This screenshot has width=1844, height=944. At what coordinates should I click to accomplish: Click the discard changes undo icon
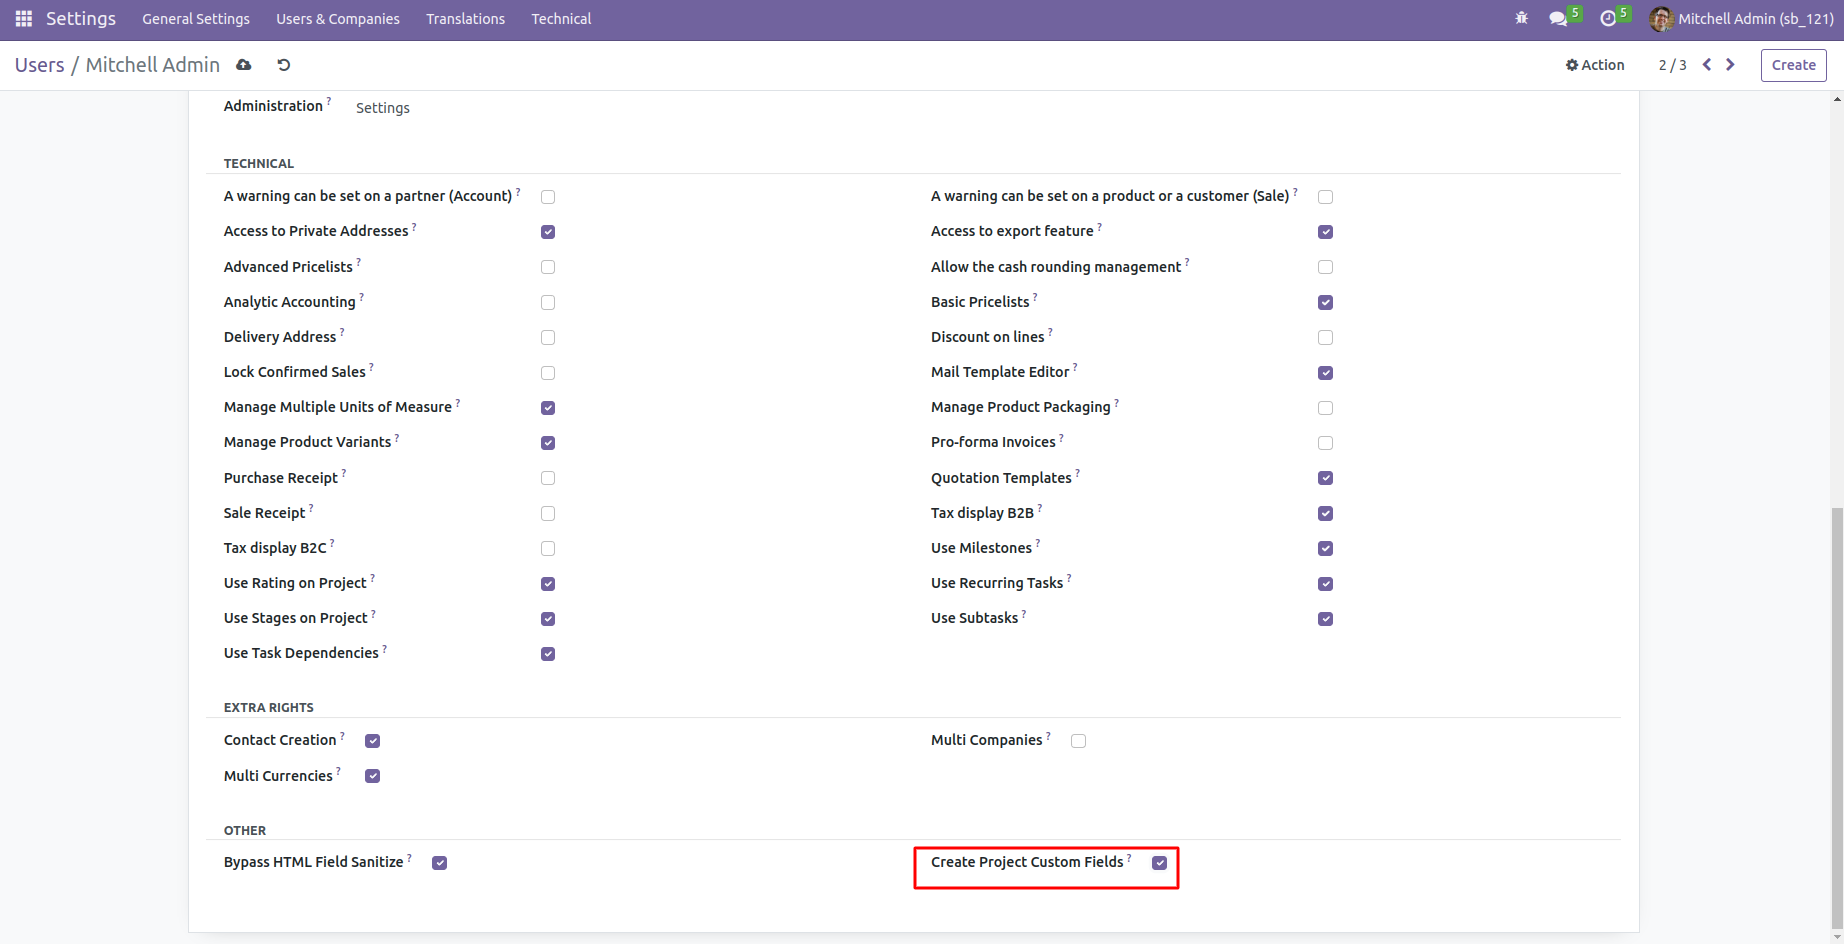tap(284, 65)
